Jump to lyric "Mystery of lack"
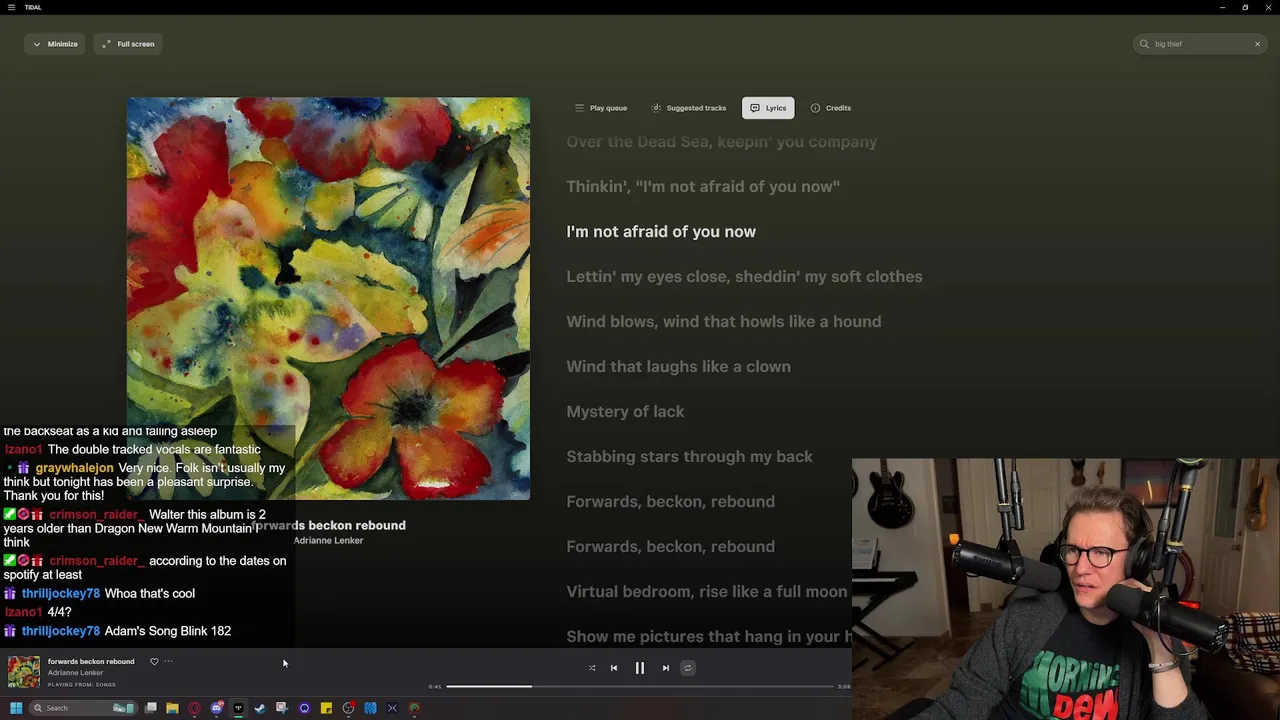The width and height of the screenshot is (1280, 720). point(625,411)
